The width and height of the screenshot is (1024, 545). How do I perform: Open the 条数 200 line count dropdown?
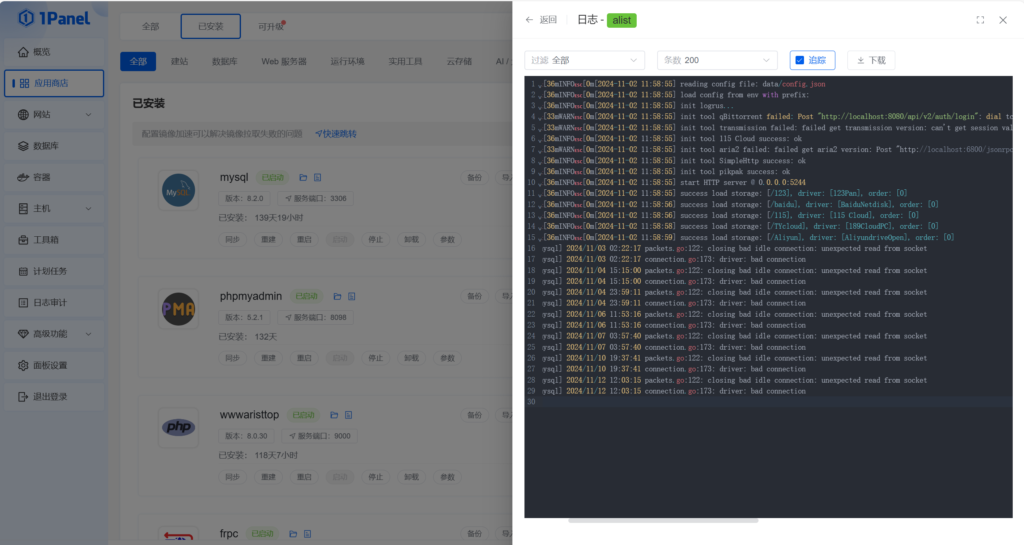(717, 60)
